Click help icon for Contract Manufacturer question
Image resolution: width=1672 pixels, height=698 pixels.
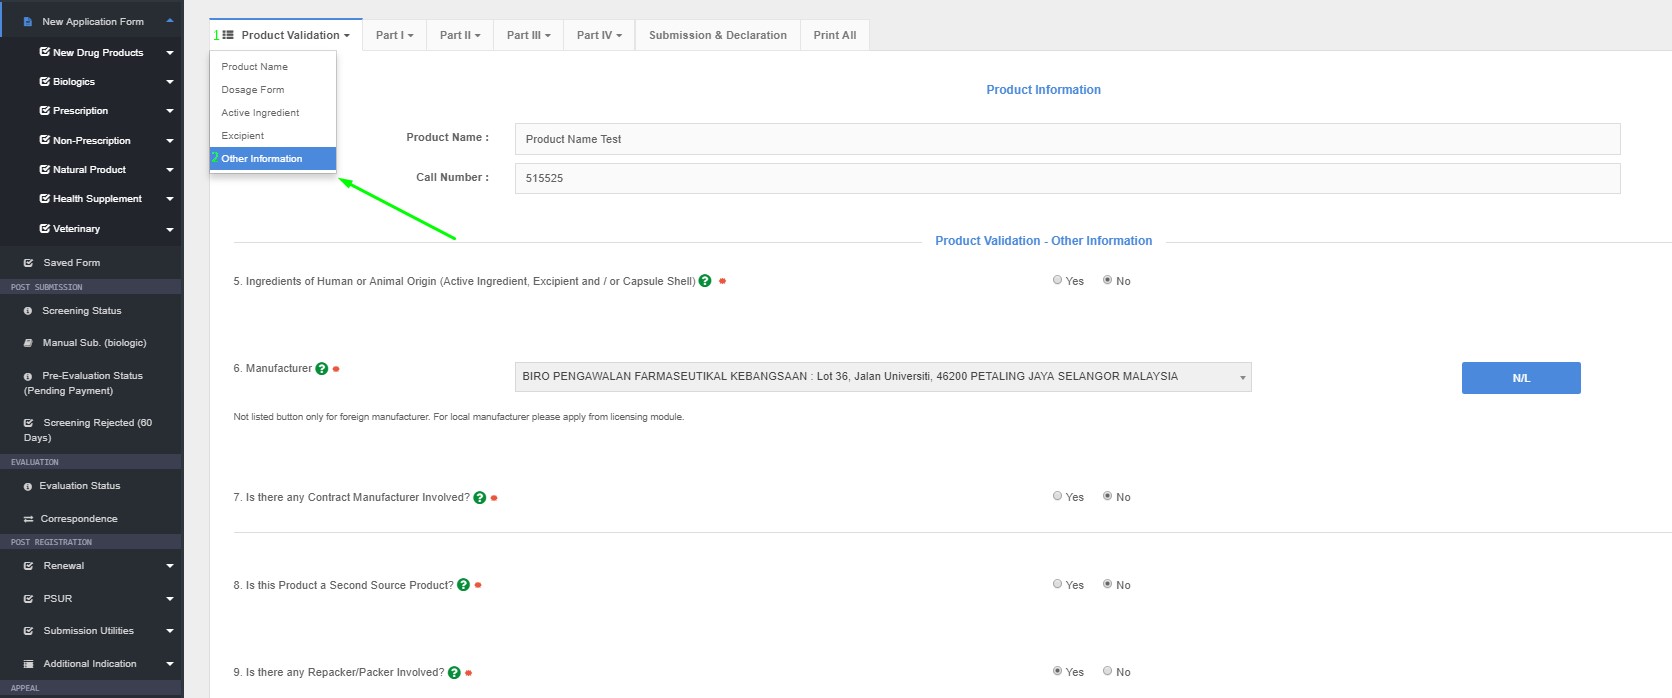[480, 498]
